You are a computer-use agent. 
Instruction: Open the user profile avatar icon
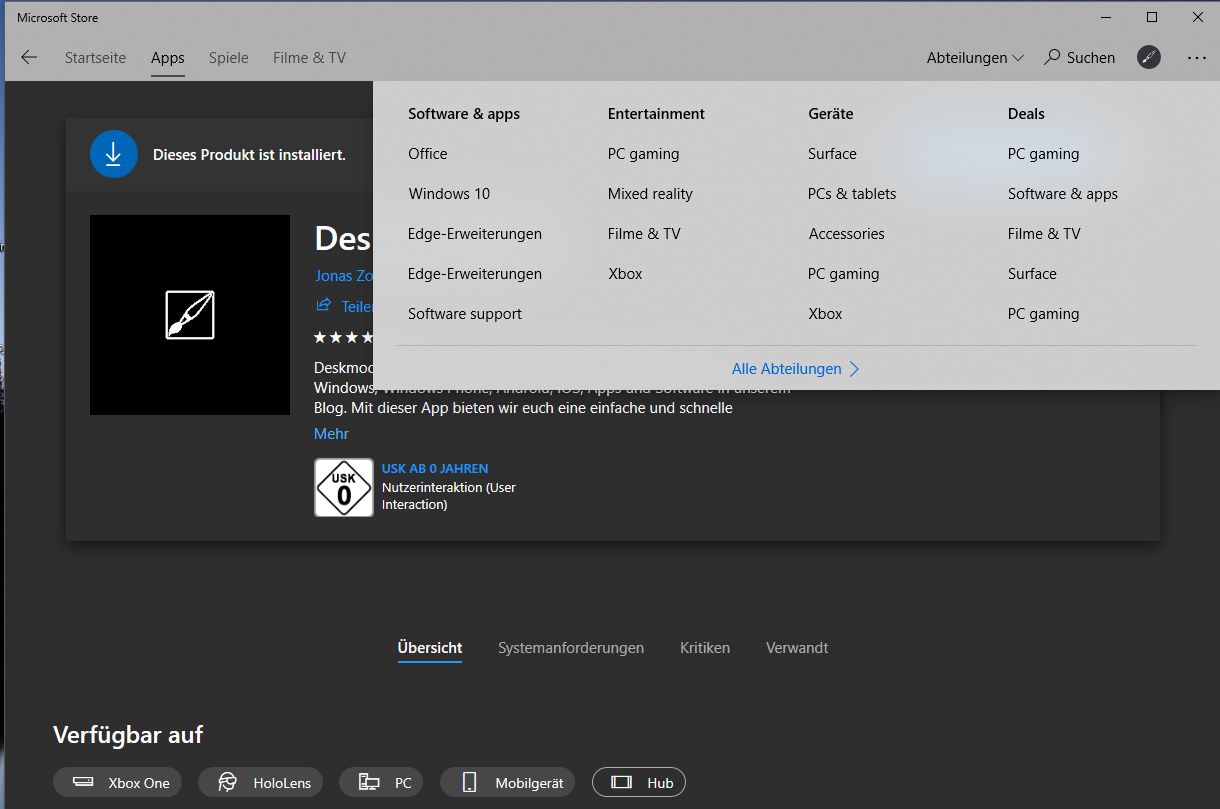click(1149, 58)
